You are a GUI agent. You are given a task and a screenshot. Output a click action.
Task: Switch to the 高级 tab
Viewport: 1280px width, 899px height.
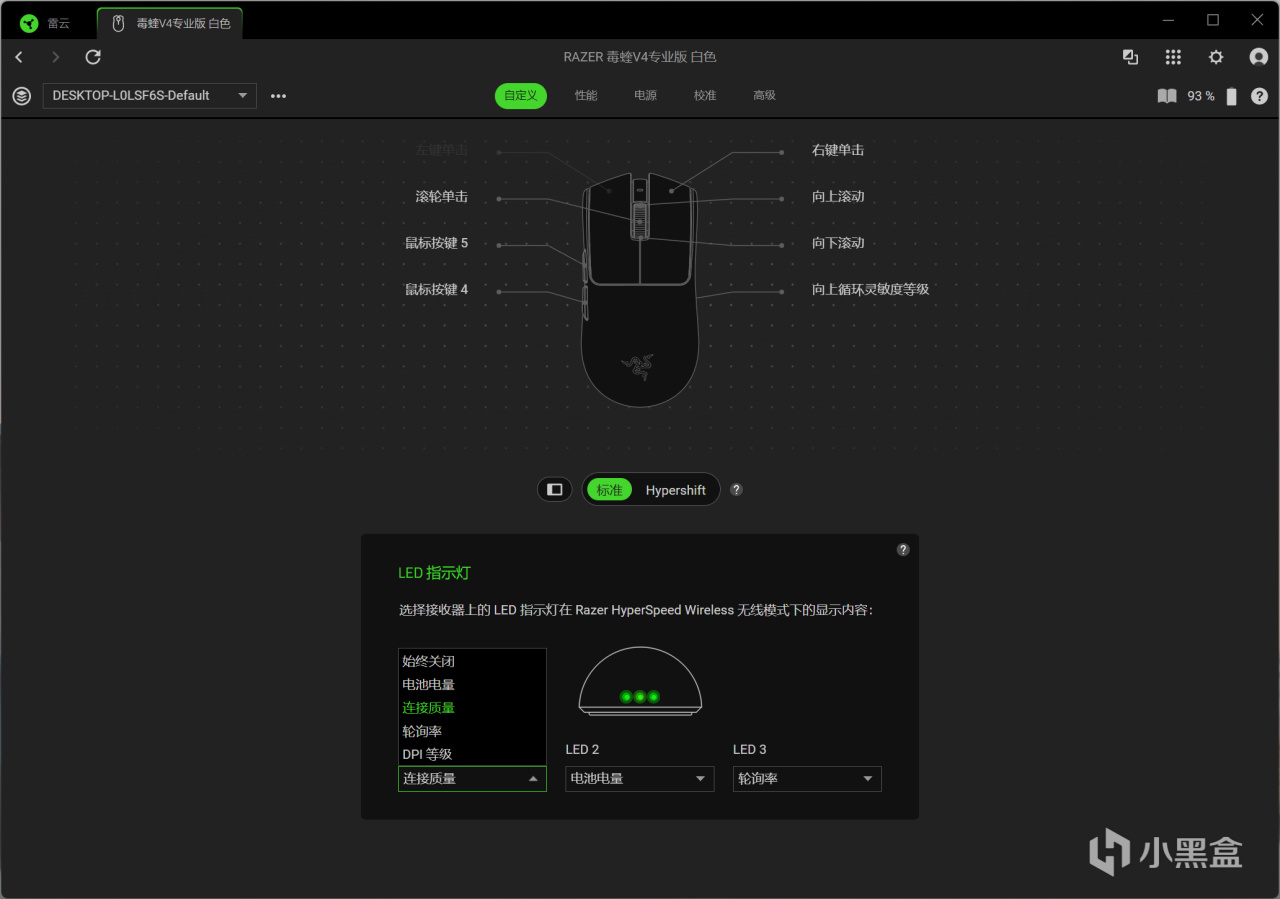pos(765,96)
